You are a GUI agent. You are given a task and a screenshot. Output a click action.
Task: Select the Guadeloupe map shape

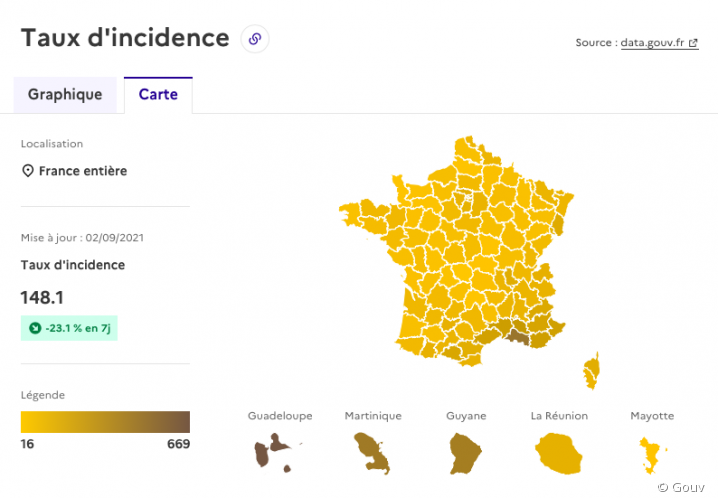(x=273, y=453)
